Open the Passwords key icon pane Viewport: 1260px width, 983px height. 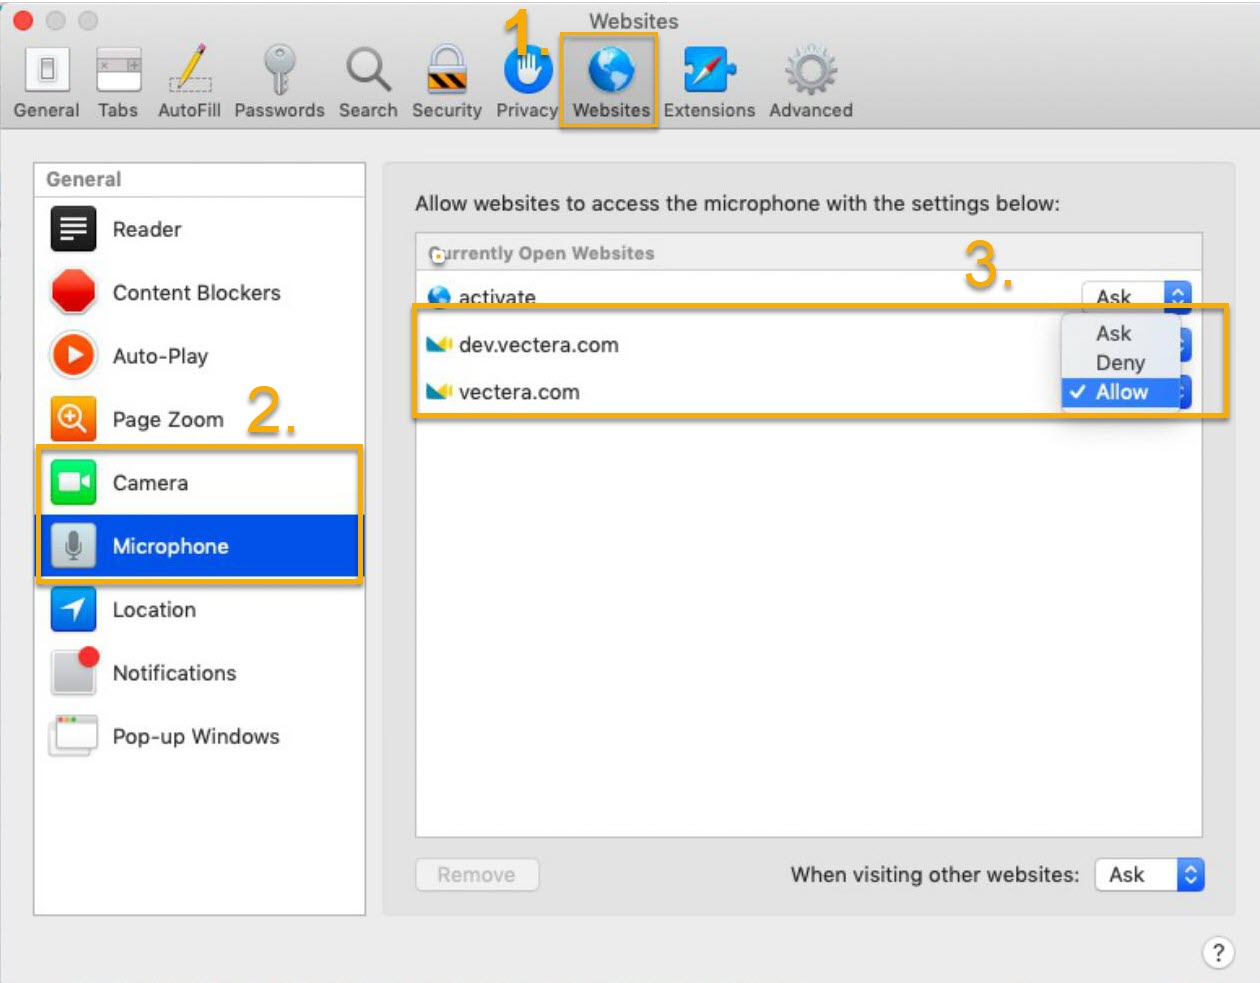pyautogui.click(x=279, y=83)
